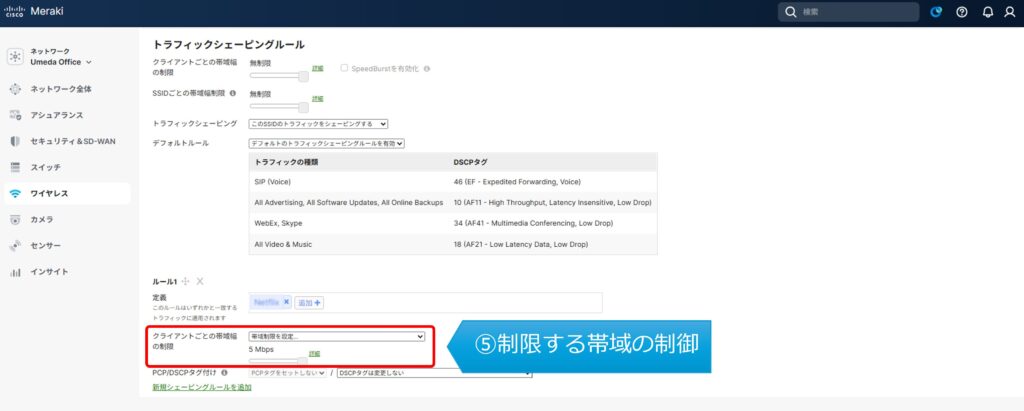The width and height of the screenshot is (1024, 411).
Task: Click the blue assistant icon in header
Action: 936,12
